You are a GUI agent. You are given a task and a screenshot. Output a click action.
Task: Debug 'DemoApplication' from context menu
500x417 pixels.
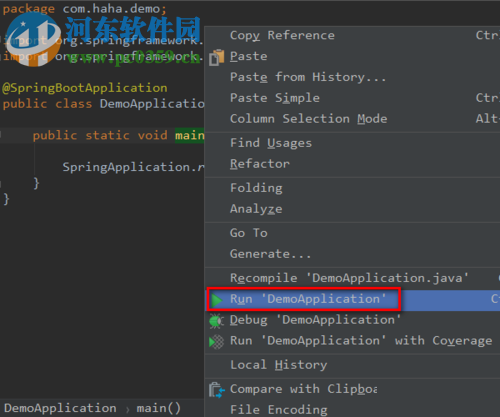click(352, 320)
